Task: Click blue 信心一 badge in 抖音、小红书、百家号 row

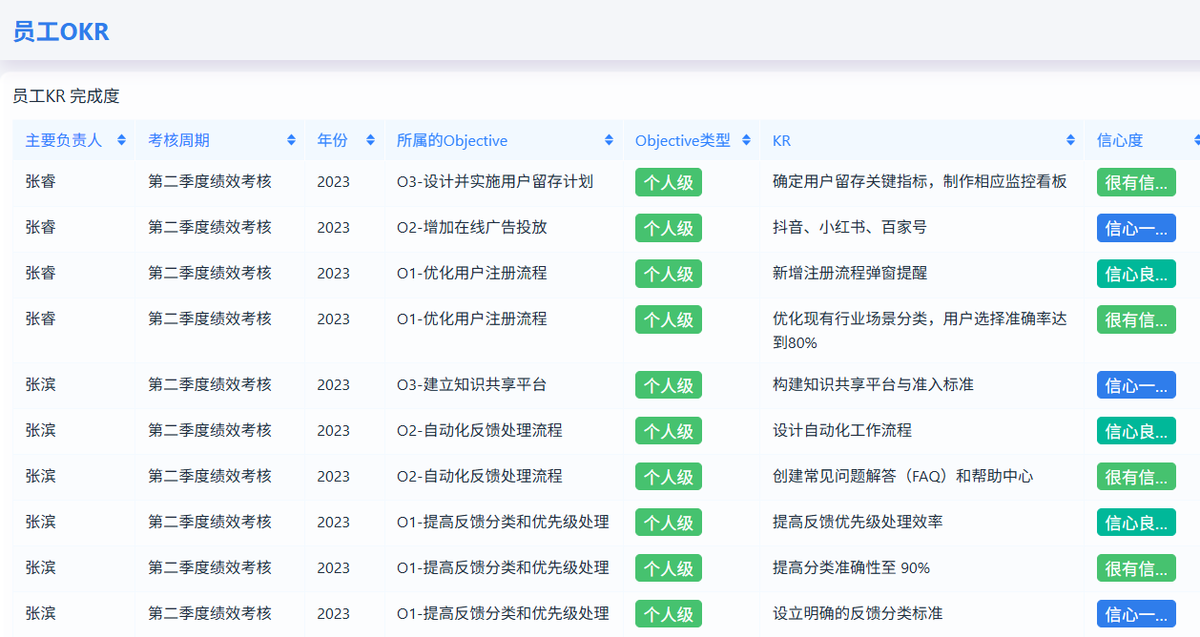Action: click(x=1136, y=228)
